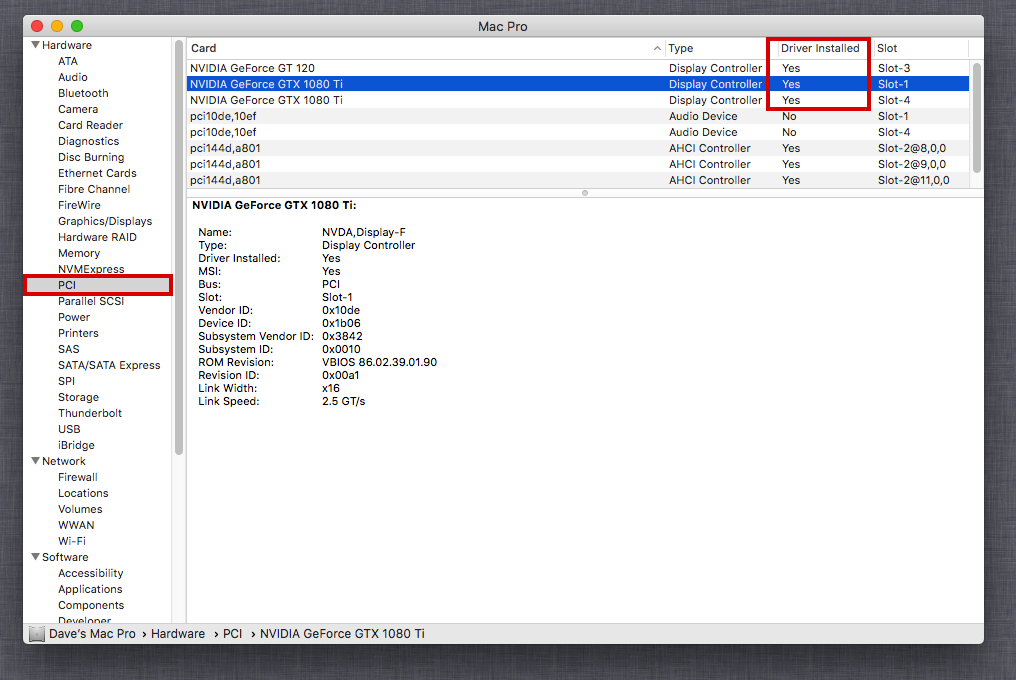The image size is (1016, 680).
Task: Click GTX 1080 Ti in path bar
Action: pyautogui.click(x=342, y=634)
